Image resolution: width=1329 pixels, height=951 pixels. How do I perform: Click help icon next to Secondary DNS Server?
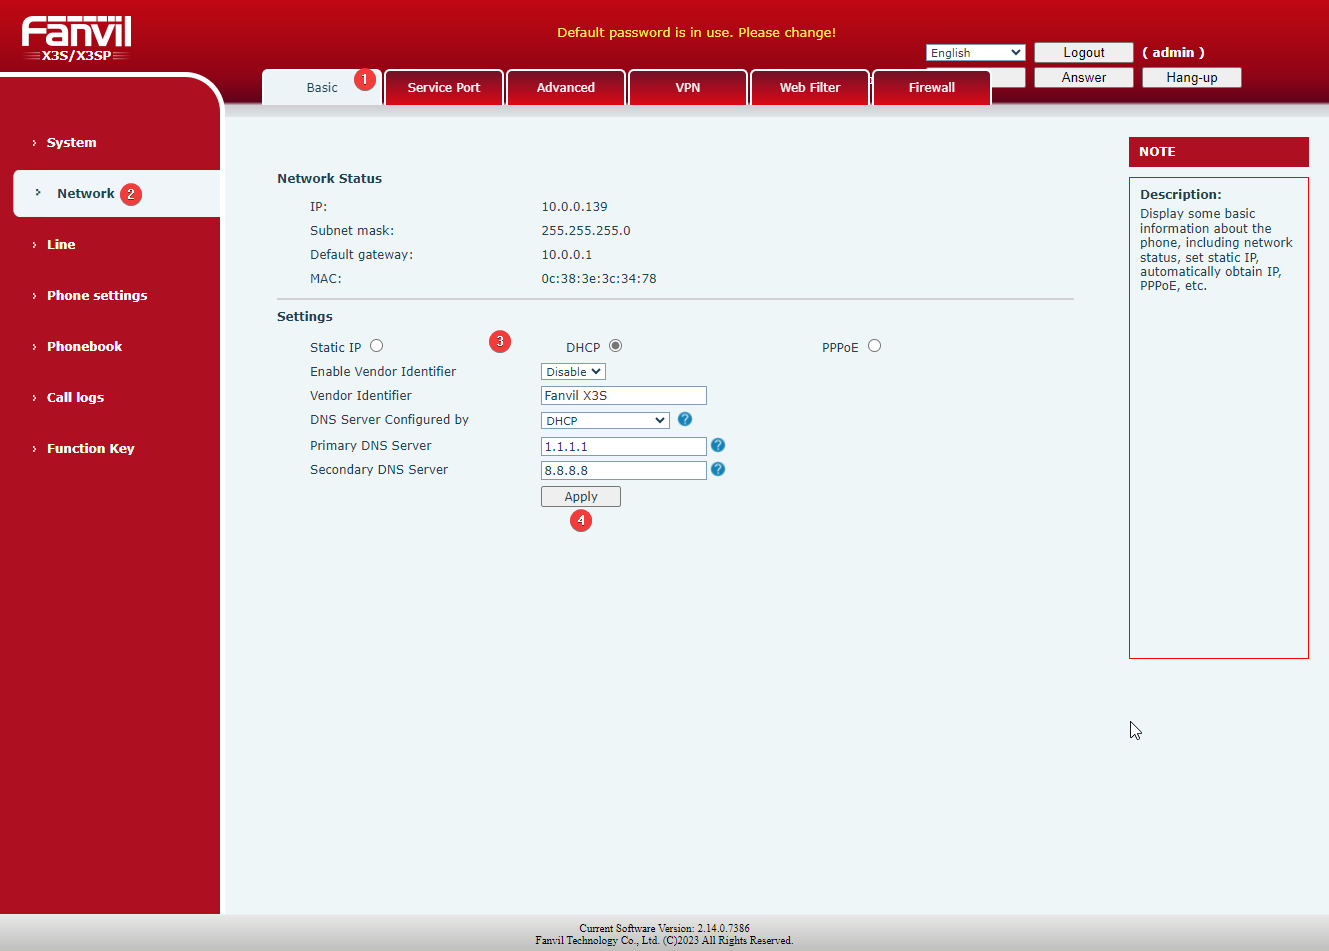pyautogui.click(x=718, y=470)
